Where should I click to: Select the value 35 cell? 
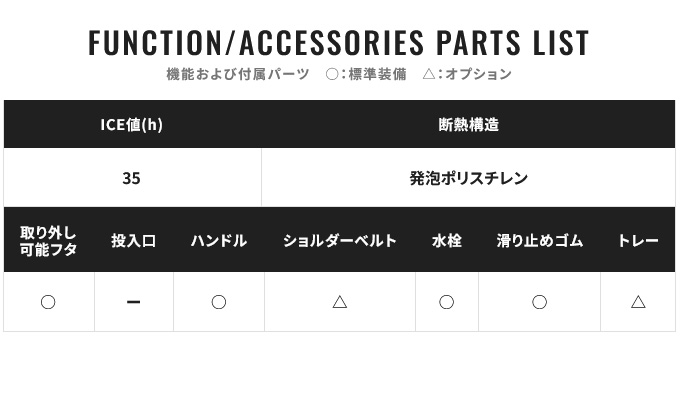coord(132,178)
